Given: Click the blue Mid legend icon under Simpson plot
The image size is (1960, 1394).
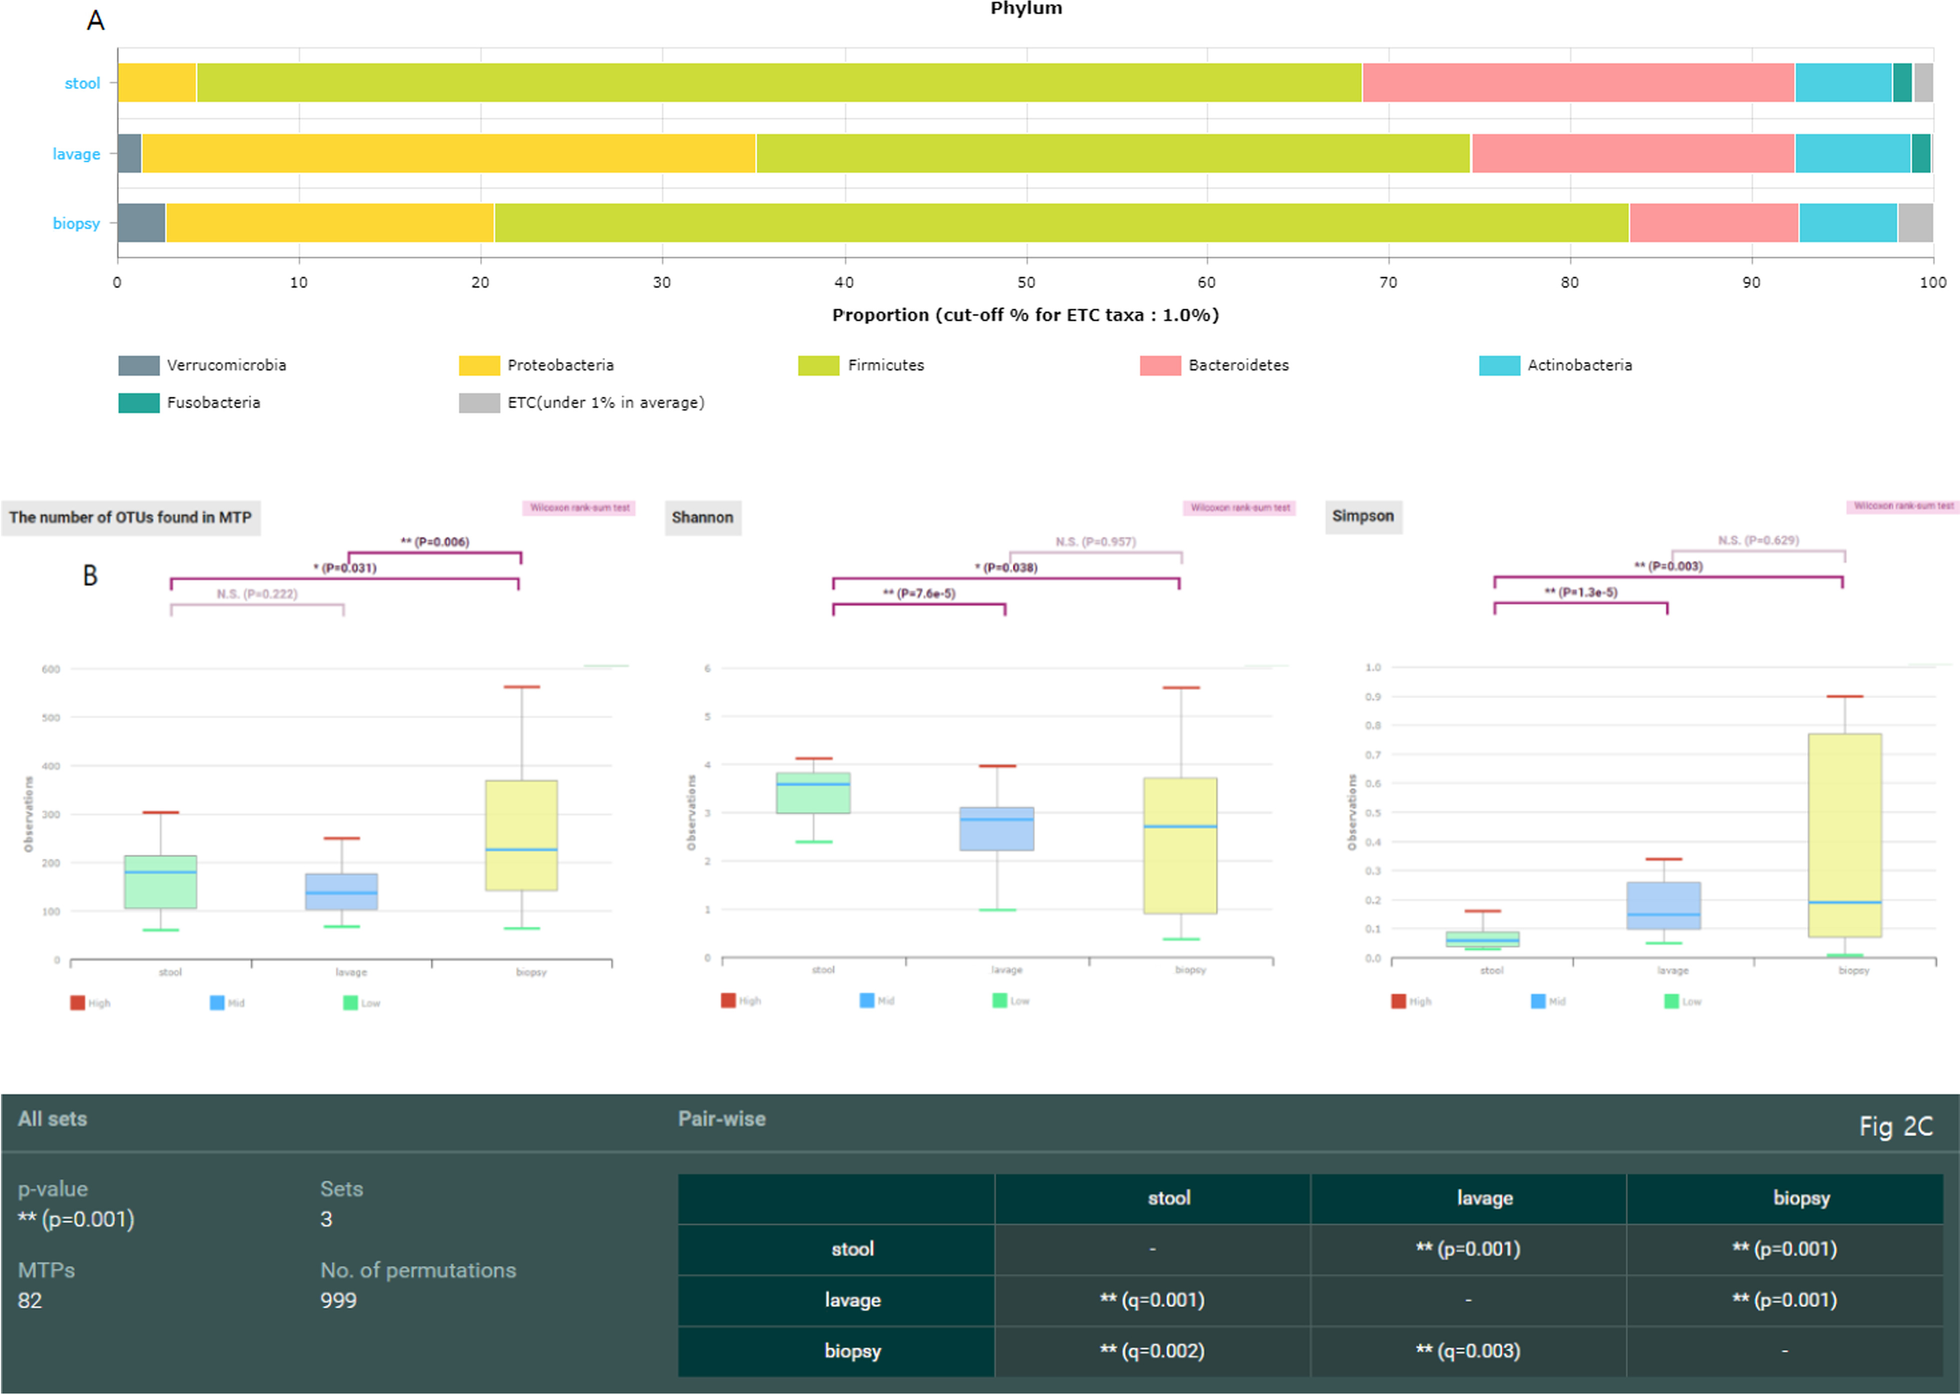Looking at the screenshot, I should point(1538,1001).
